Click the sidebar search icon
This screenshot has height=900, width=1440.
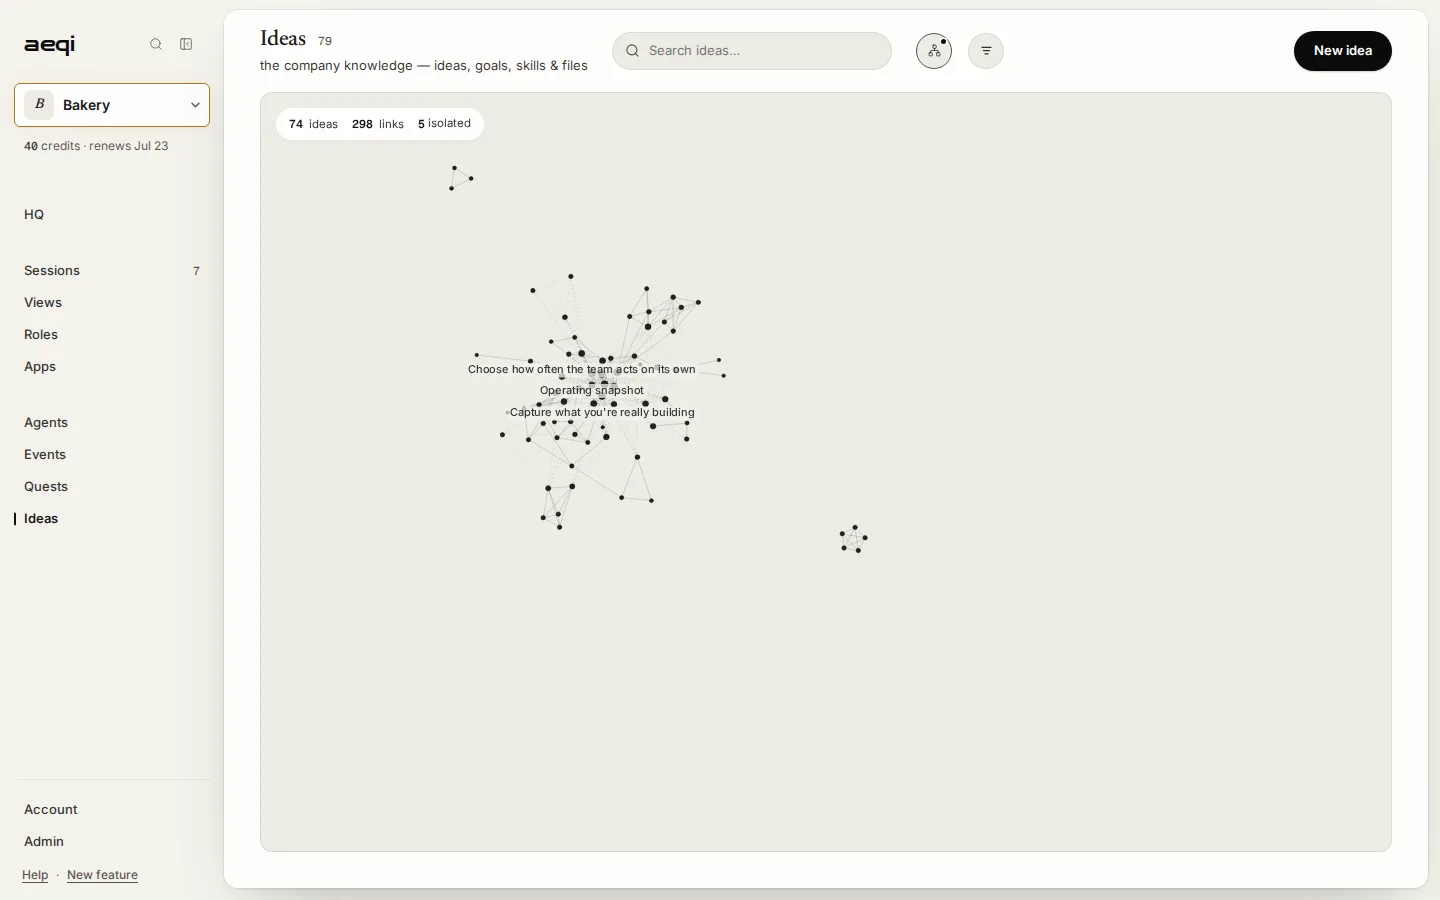156,44
